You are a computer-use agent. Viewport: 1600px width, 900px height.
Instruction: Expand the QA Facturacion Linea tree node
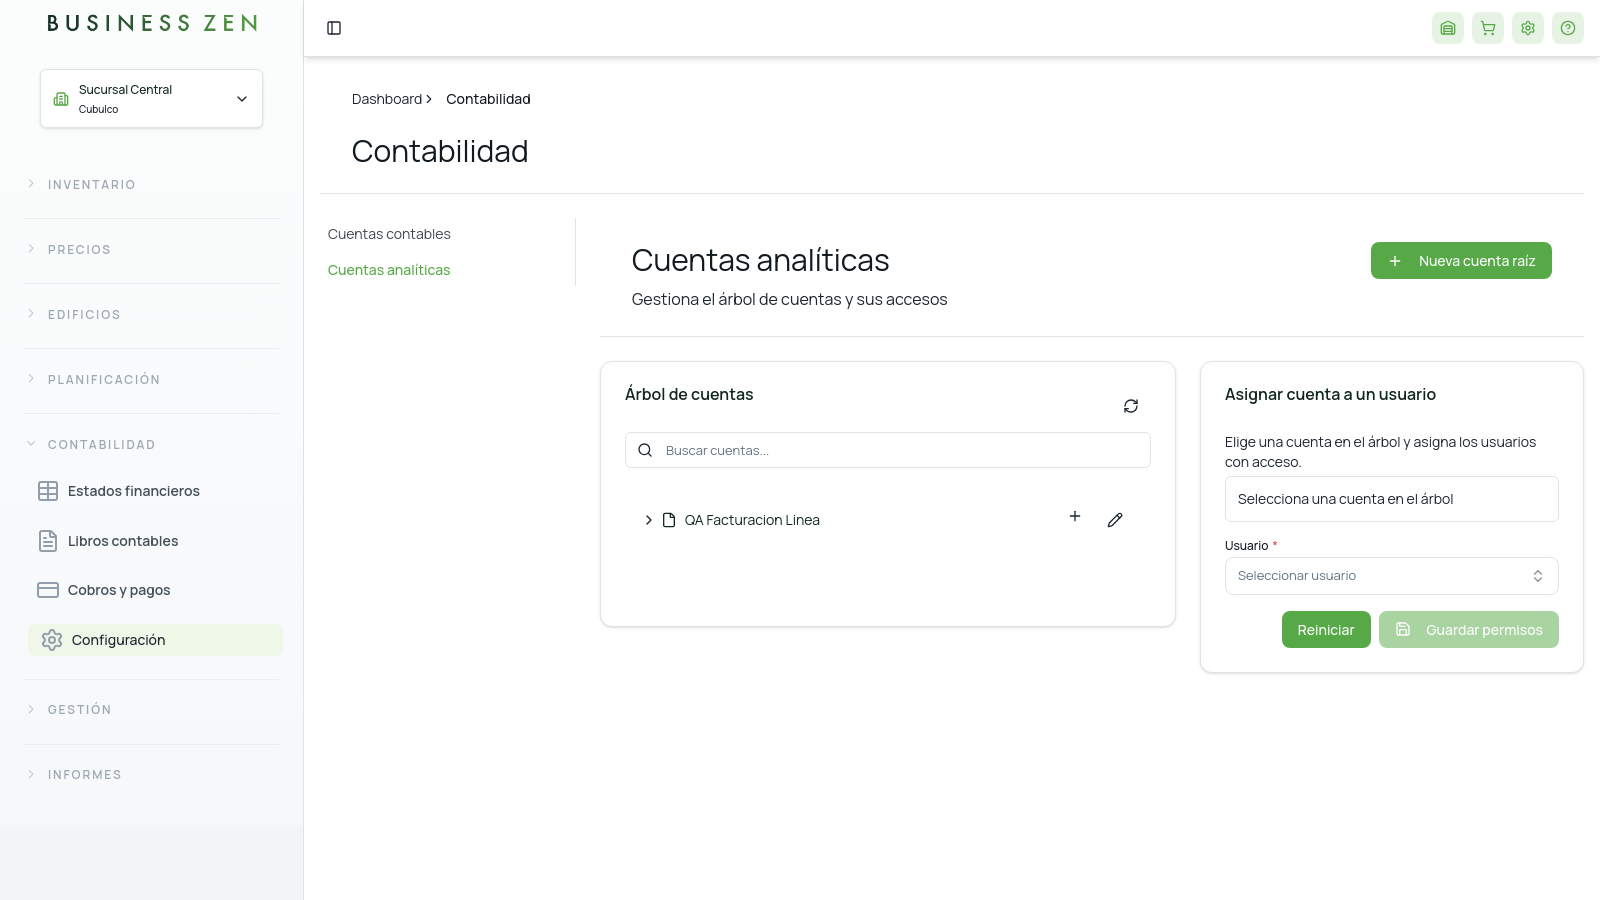(x=648, y=520)
